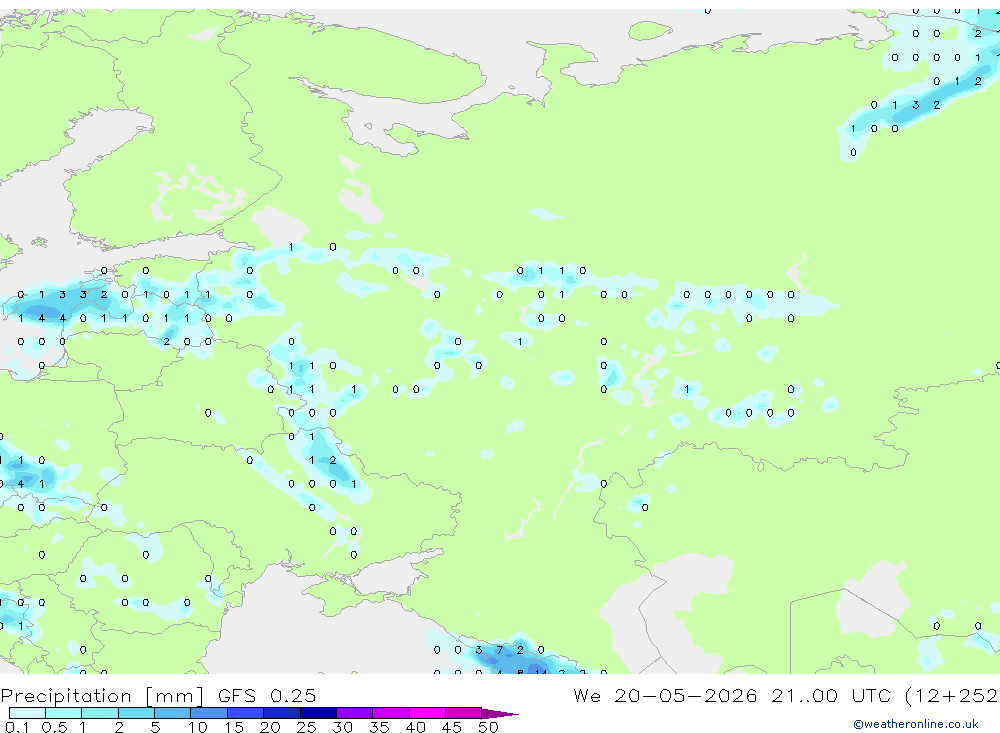Click the 1–2 mm legend swatch

100,713
